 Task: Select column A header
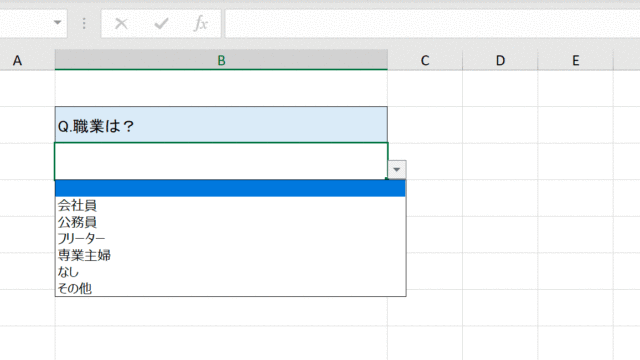click(17, 60)
